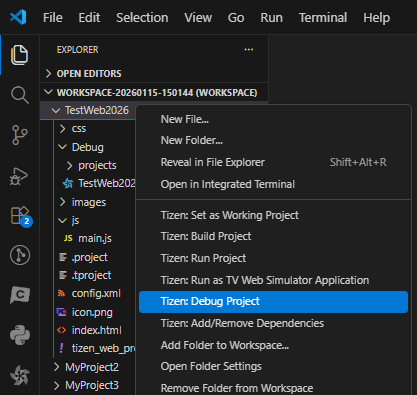Viewport: 417px width, 395px height.
Task: Open the View menu
Action: point(198,17)
